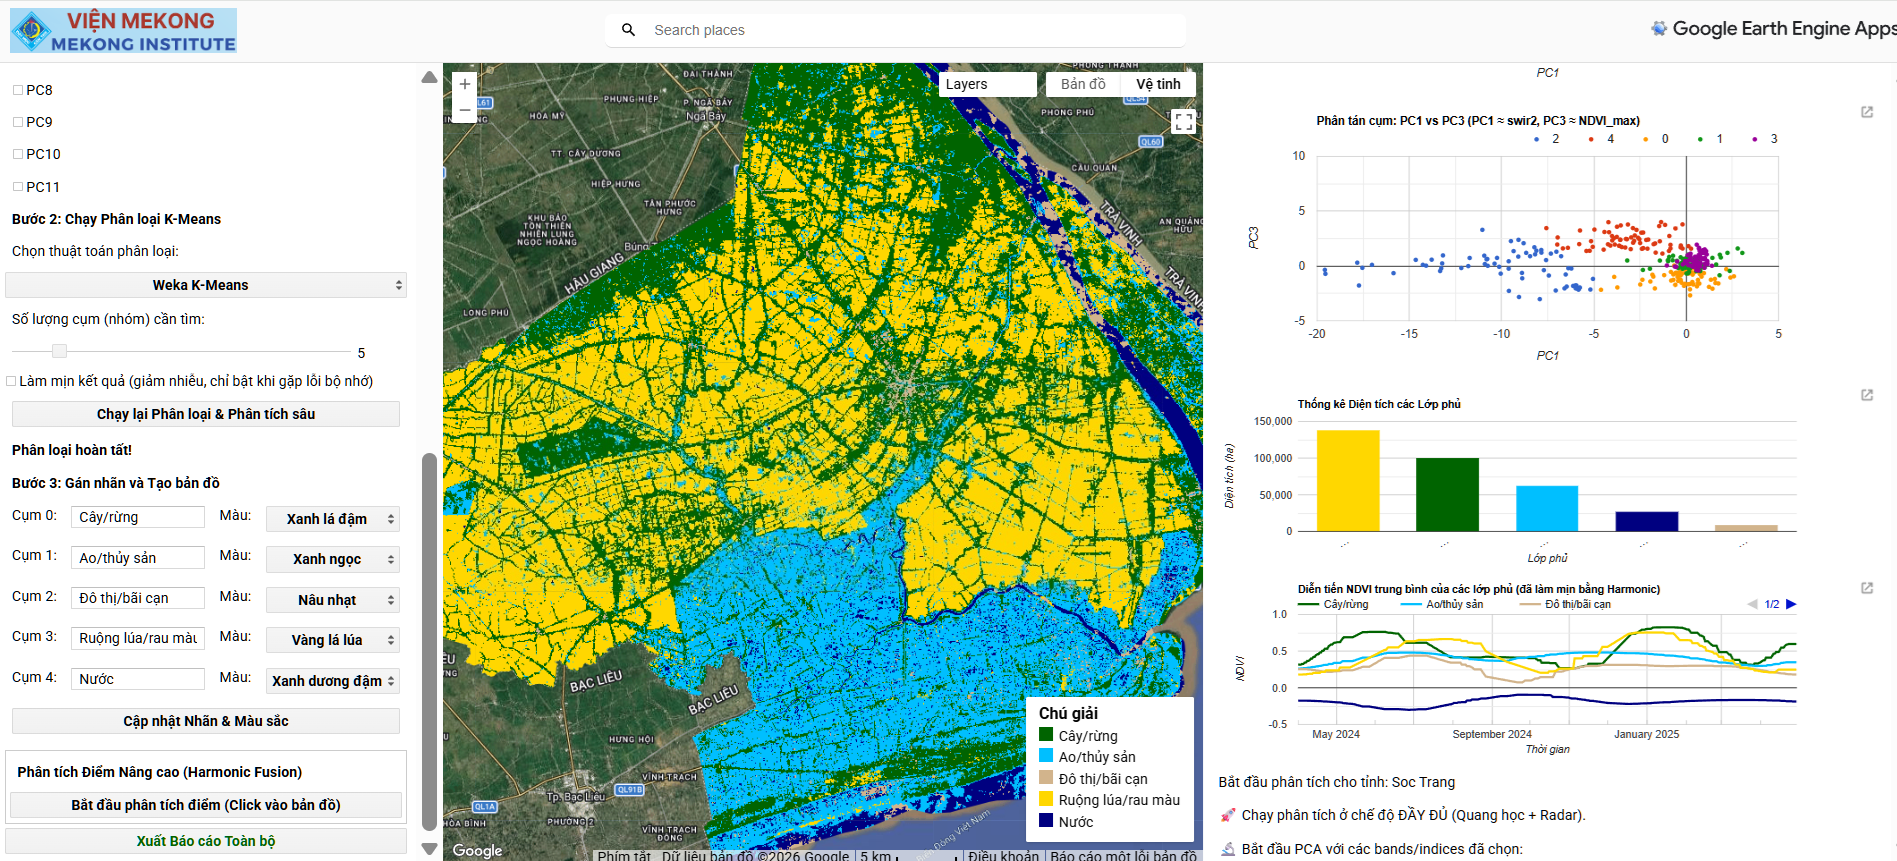Open the map Layers panel

click(988, 84)
